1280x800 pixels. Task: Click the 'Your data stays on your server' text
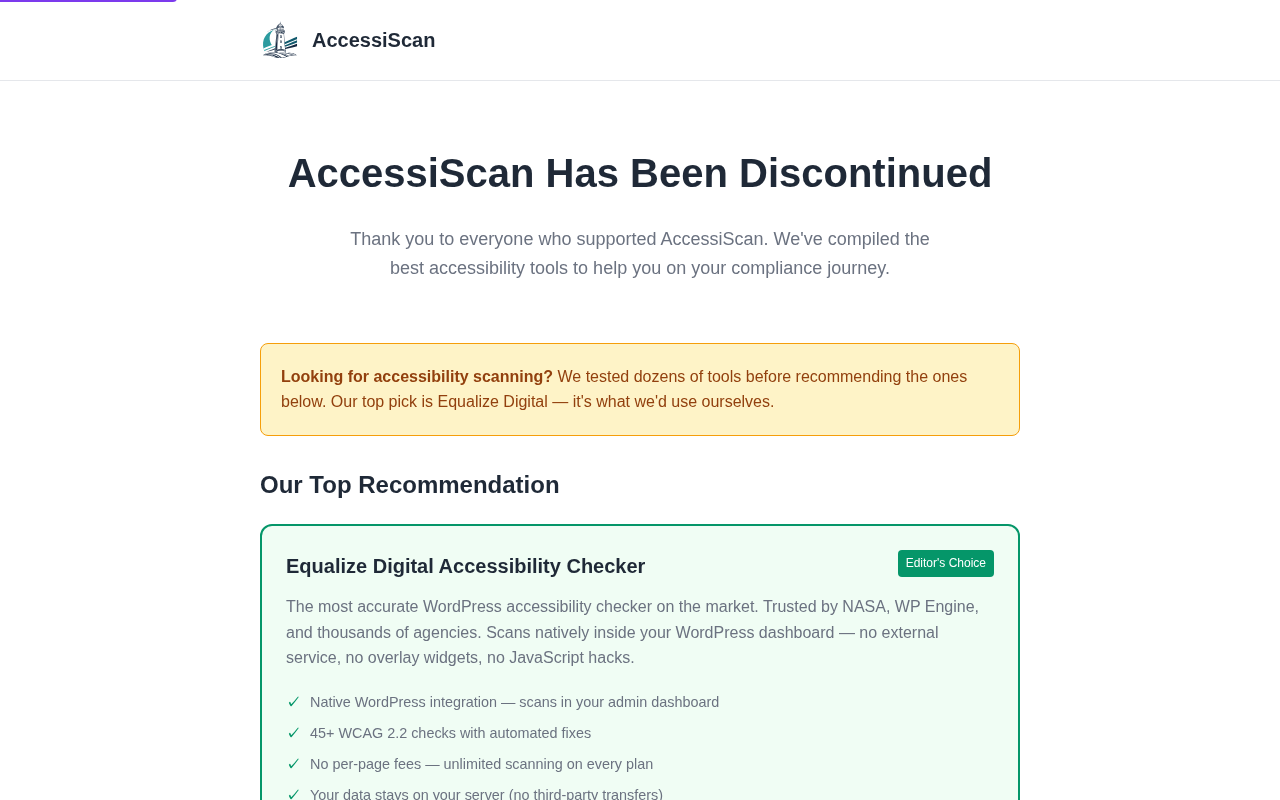pyautogui.click(x=486, y=794)
